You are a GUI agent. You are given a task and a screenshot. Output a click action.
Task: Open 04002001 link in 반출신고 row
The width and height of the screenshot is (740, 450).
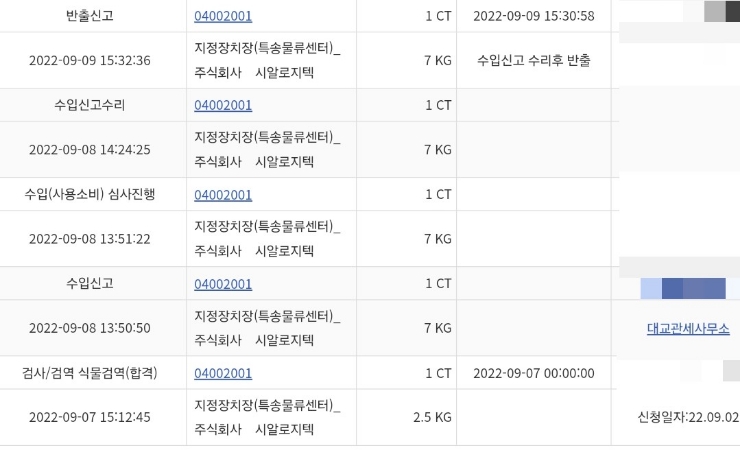pyautogui.click(x=223, y=16)
